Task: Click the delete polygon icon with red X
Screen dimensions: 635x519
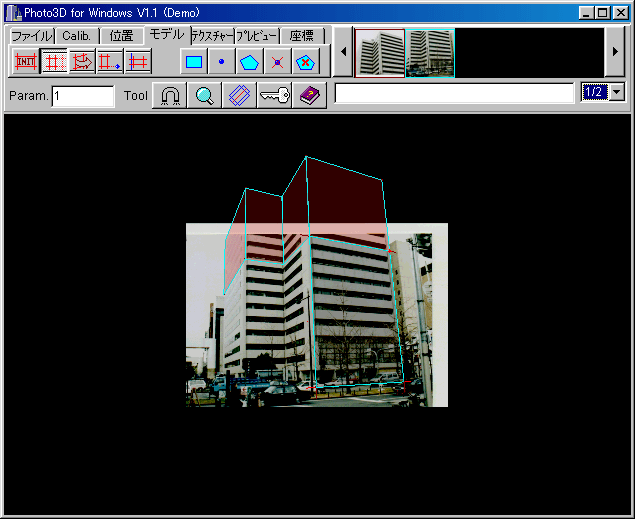Action: [306, 61]
